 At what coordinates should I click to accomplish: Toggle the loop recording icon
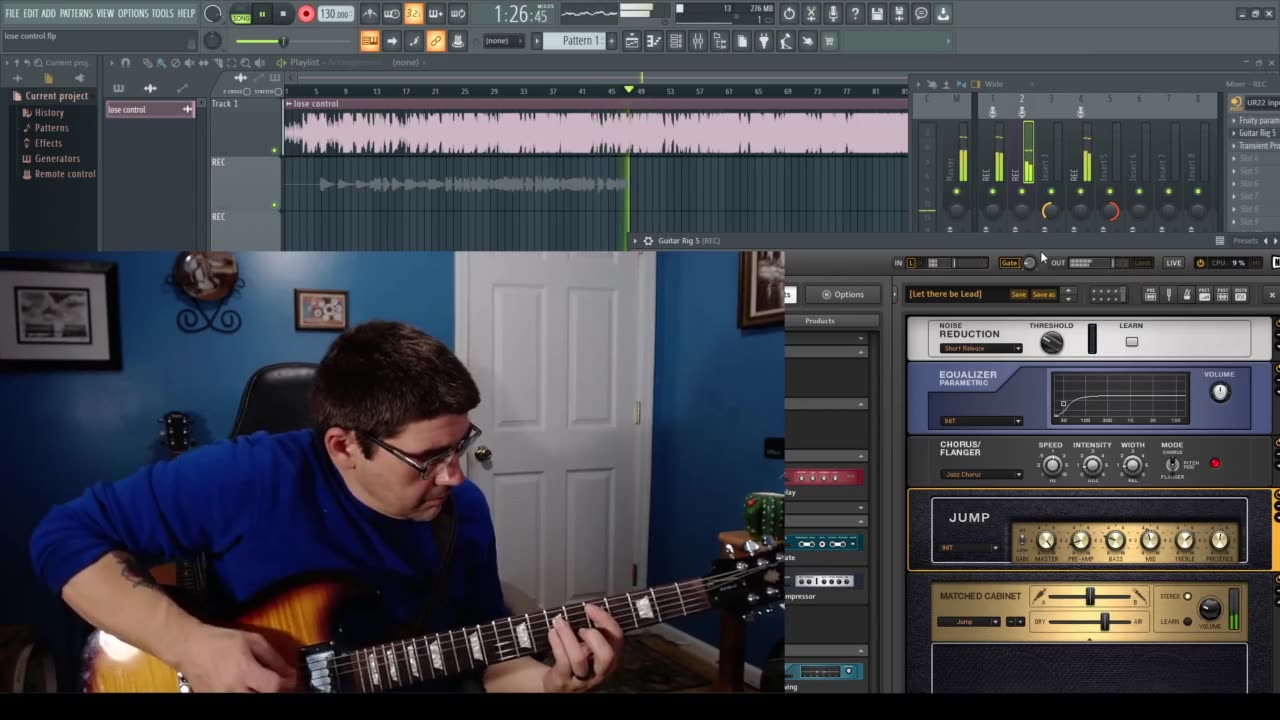(457, 14)
